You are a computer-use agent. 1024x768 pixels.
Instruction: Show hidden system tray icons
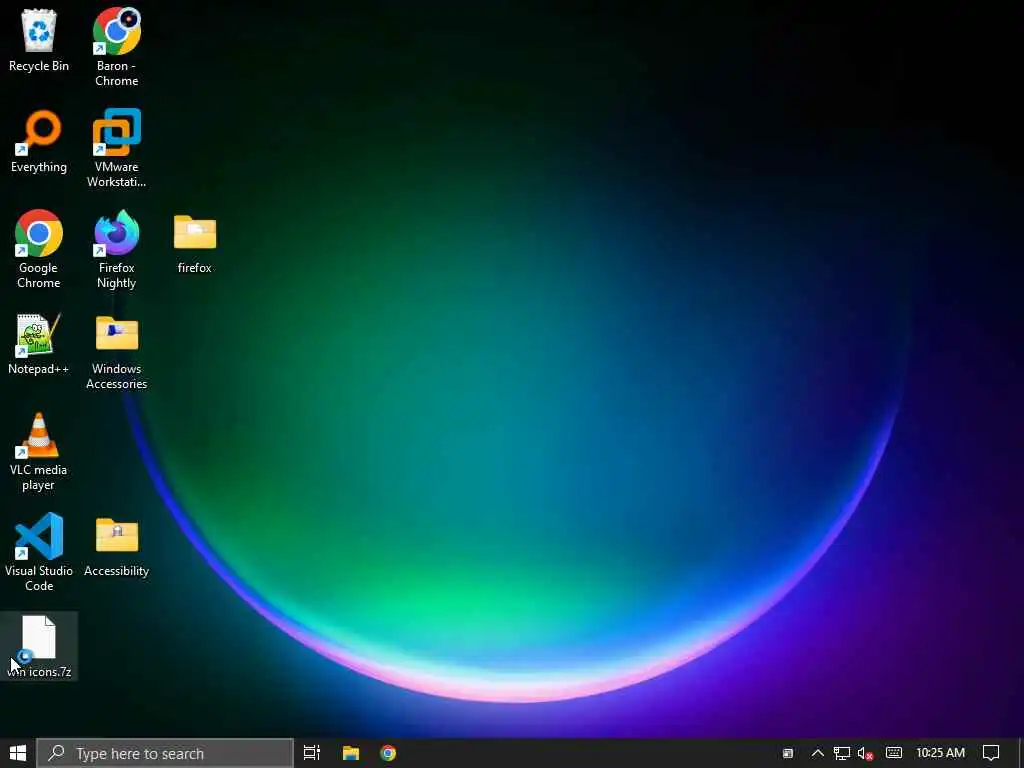(x=817, y=753)
